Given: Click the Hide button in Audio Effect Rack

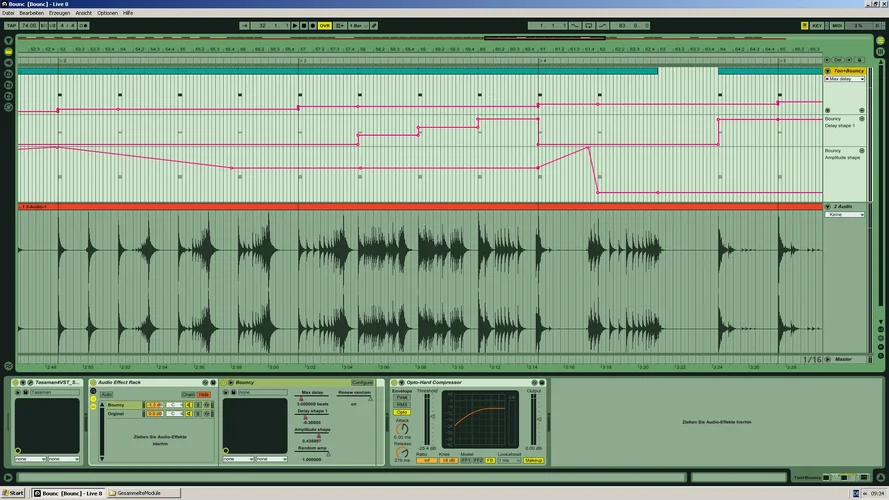Looking at the screenshot, I should 204,394.
